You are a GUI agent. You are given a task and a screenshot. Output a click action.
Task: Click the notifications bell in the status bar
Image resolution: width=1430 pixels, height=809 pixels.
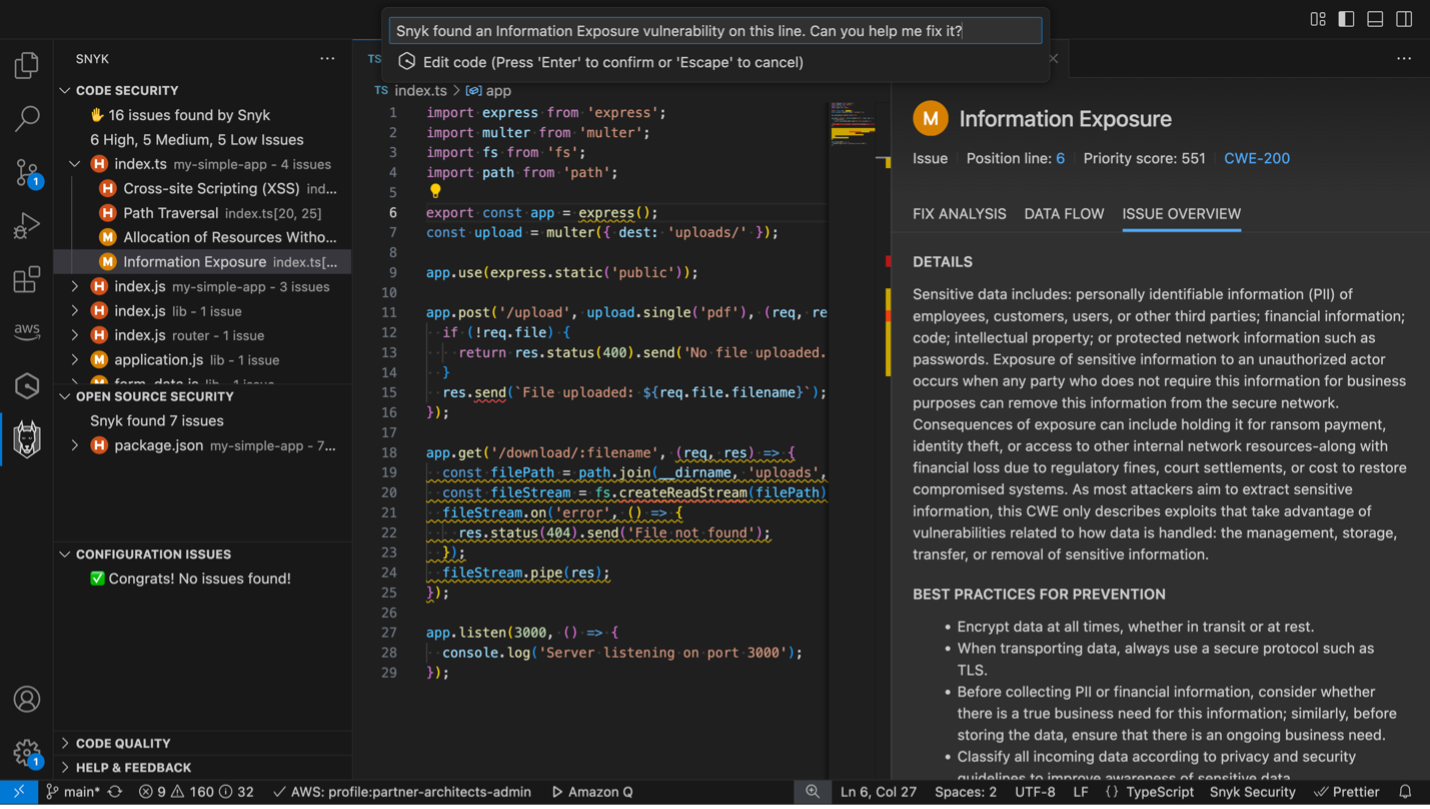pos(1406,791)
